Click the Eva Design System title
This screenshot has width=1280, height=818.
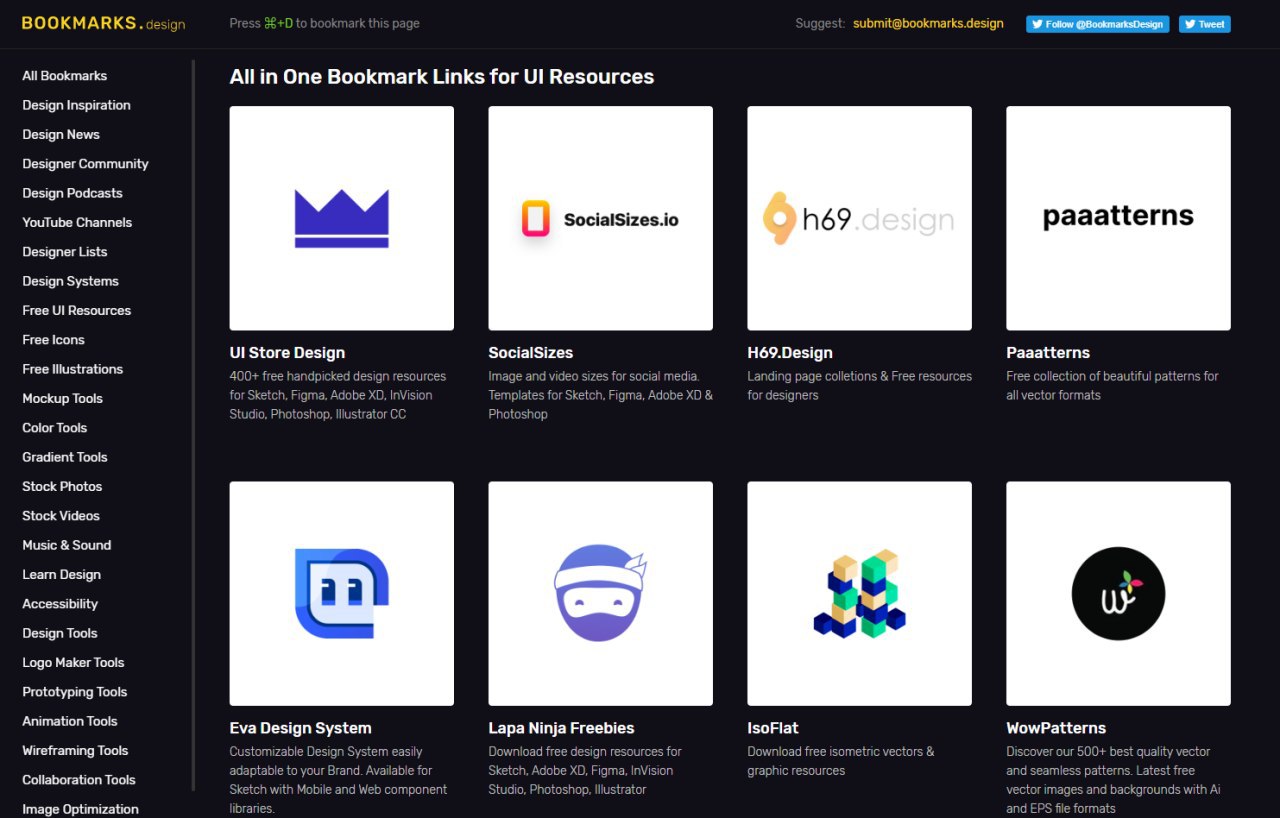pos(300,728)
